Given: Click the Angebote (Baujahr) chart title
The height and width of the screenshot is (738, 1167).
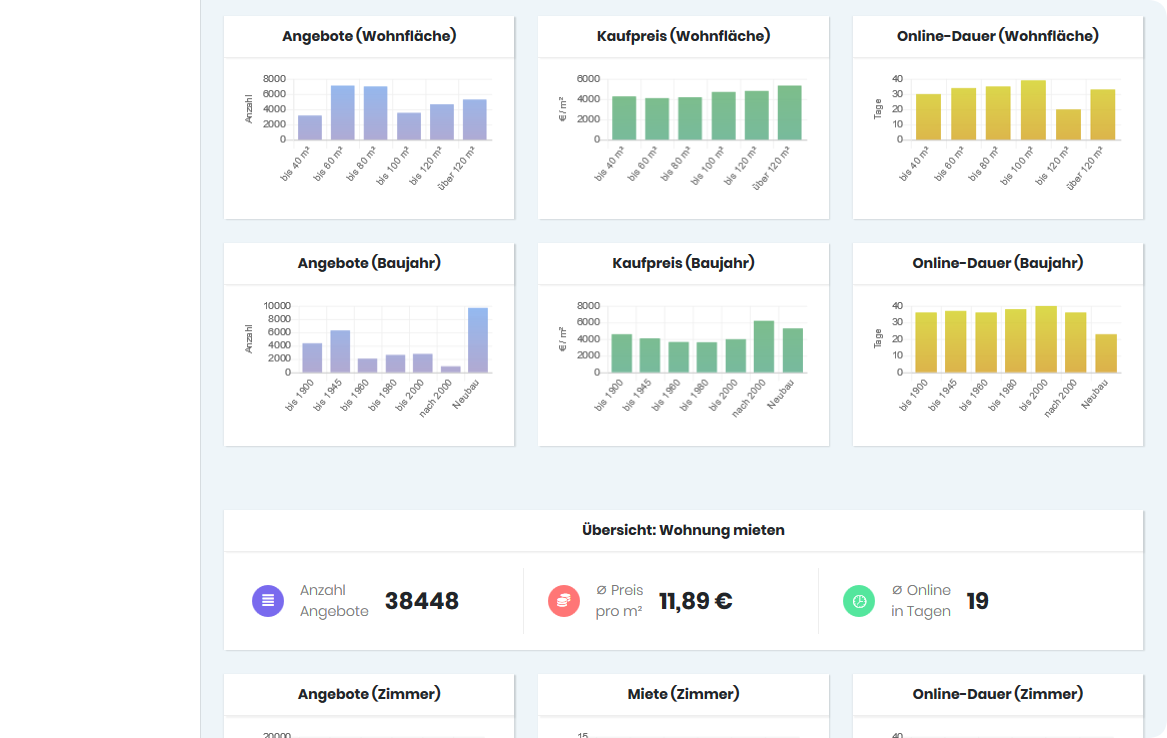Looking at the screenshot, I should click(x=369, y=263).
